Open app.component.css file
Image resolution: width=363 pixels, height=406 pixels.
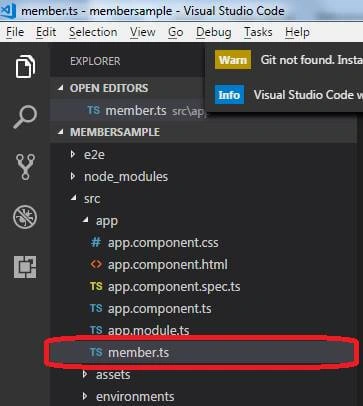pos(163,243)
